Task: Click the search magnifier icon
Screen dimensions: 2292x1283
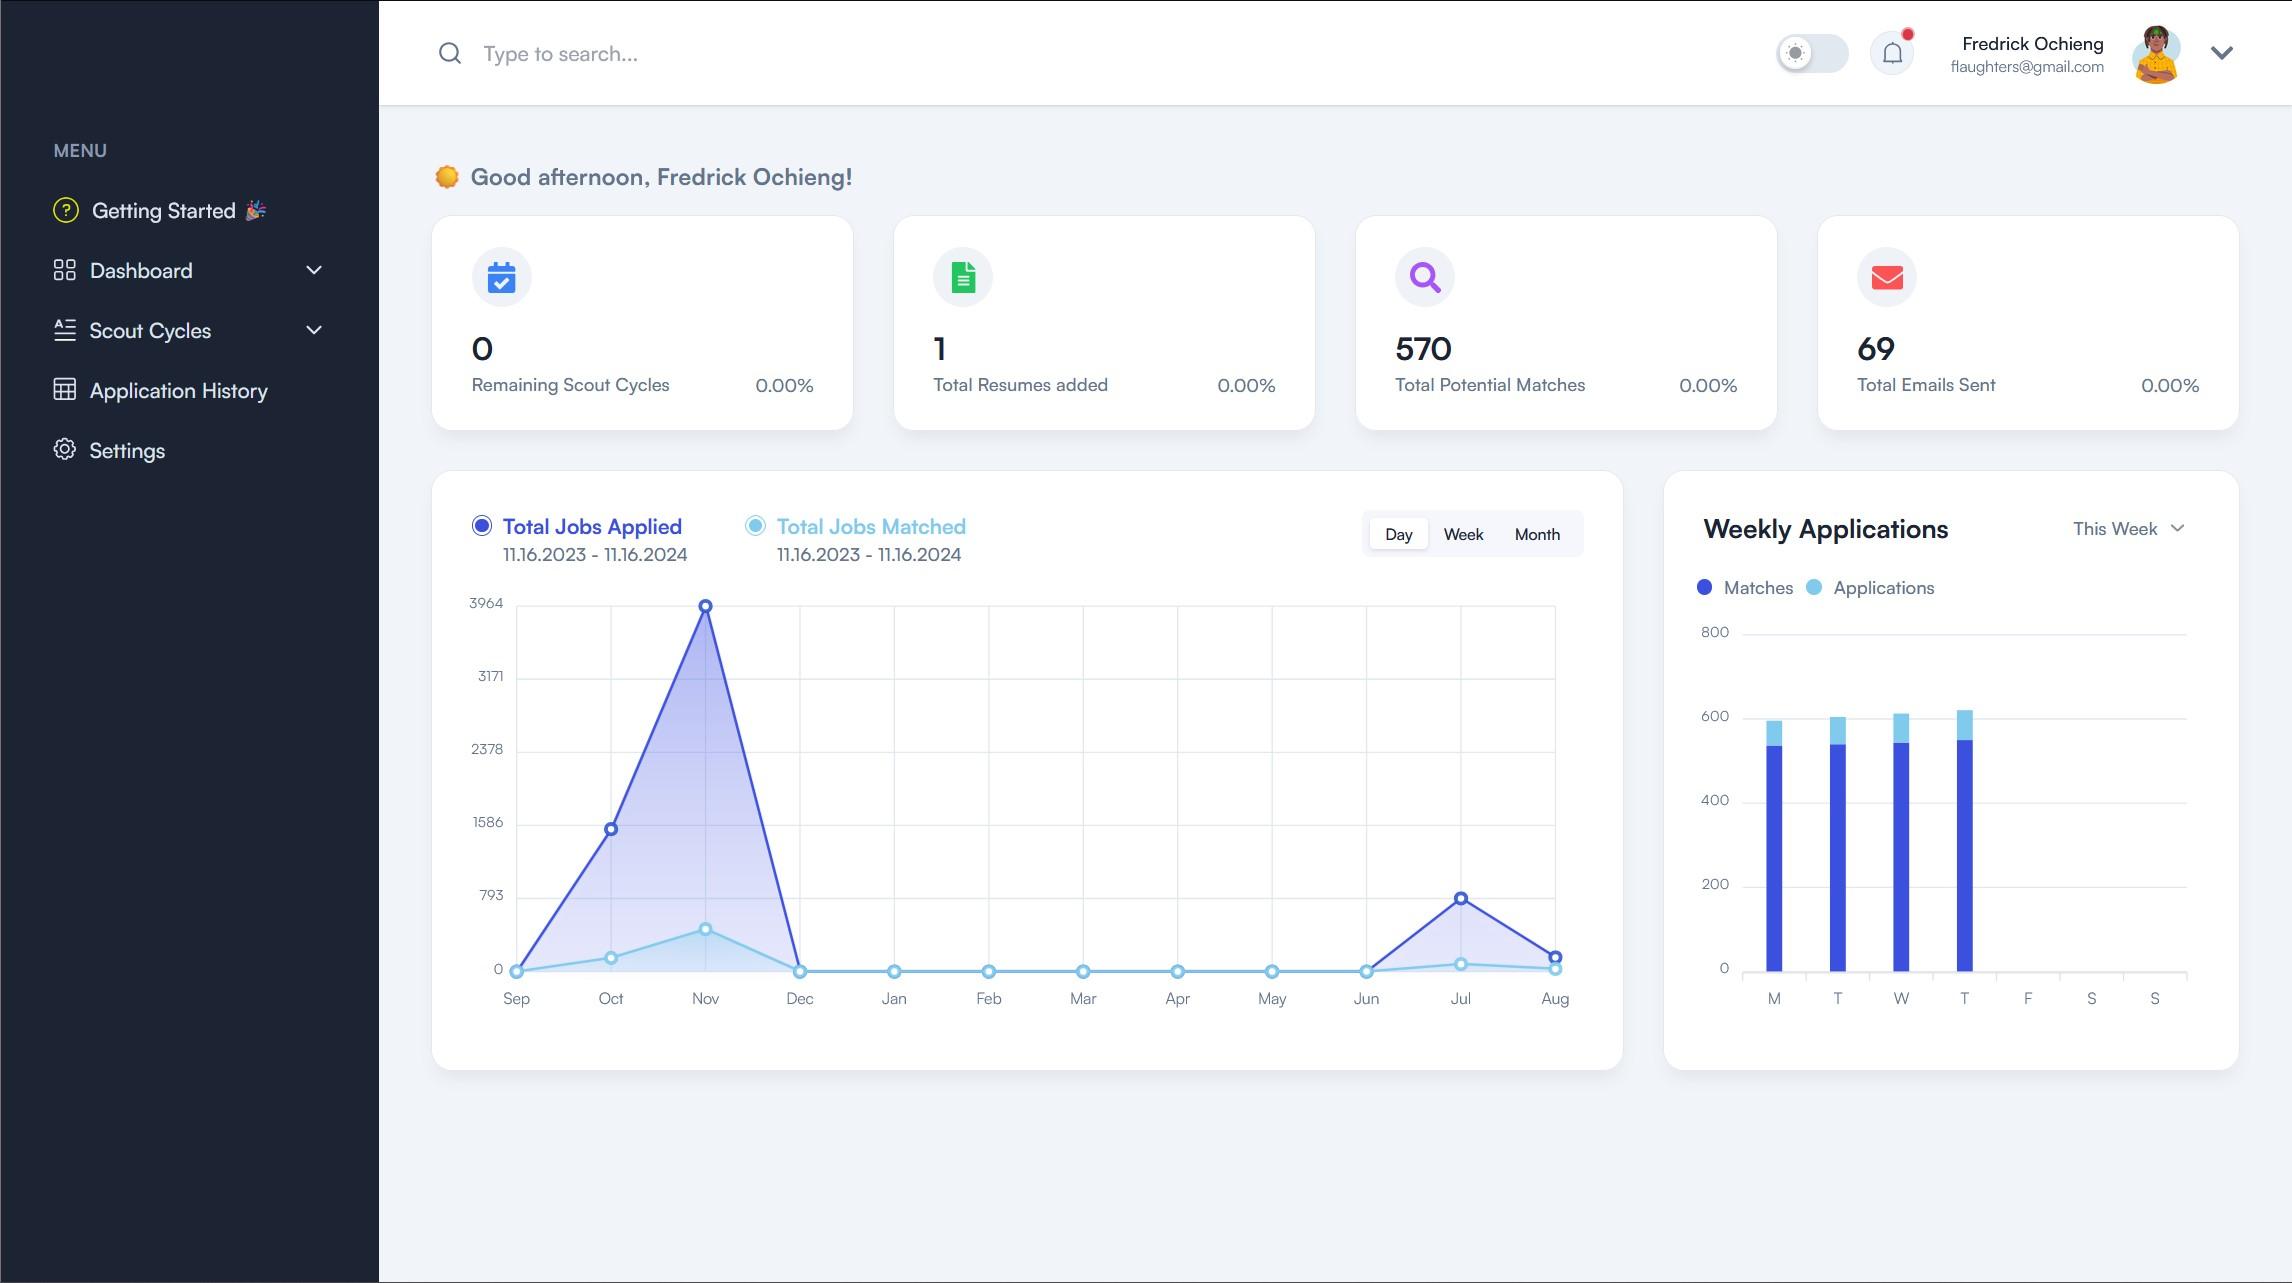Action: 450,53
